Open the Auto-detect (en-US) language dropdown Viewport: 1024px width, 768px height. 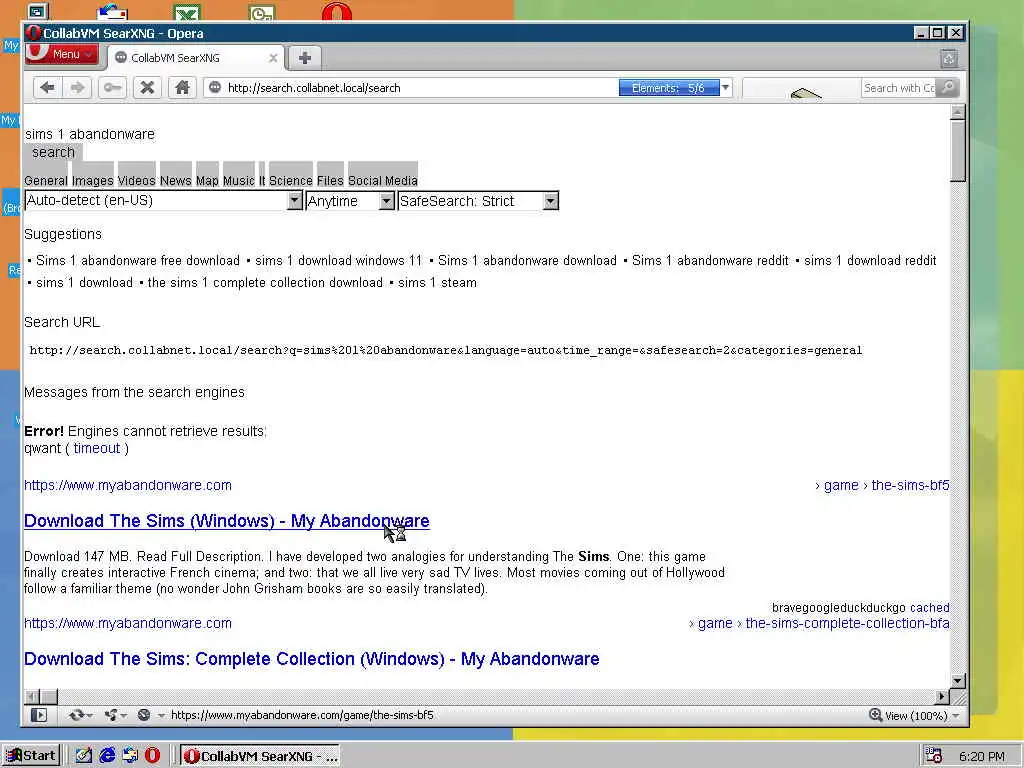tap(163, 200)
